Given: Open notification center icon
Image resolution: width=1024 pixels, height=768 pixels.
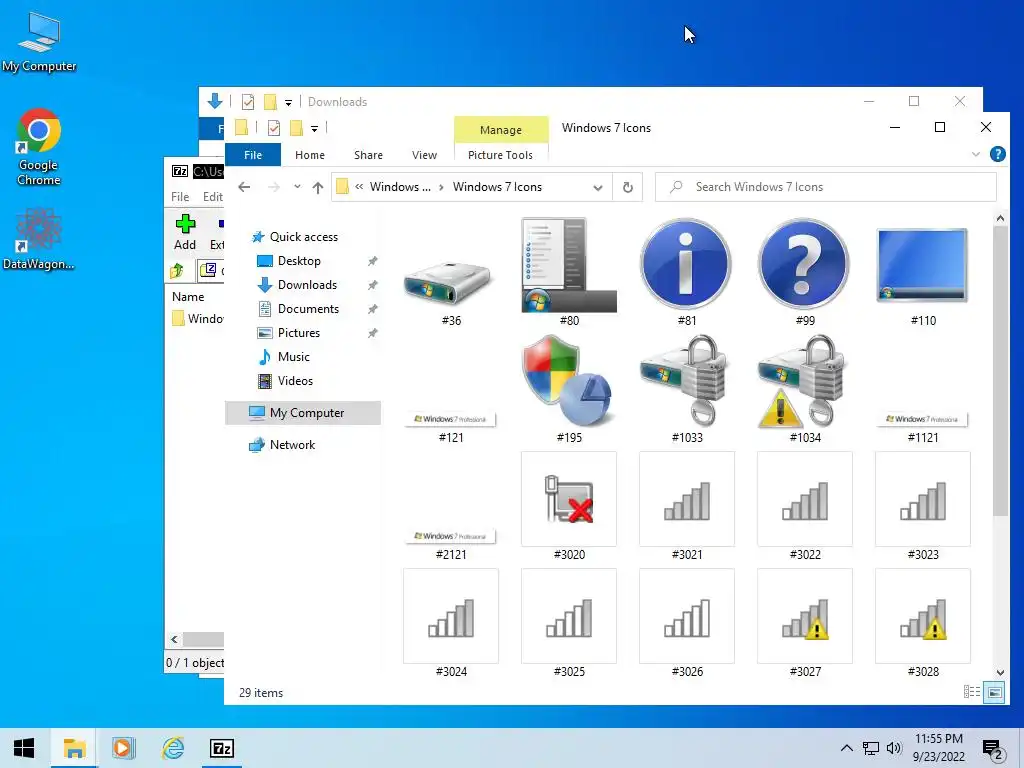Looking at the screenshot, I should pyautogui.click(x=993, y=749).
